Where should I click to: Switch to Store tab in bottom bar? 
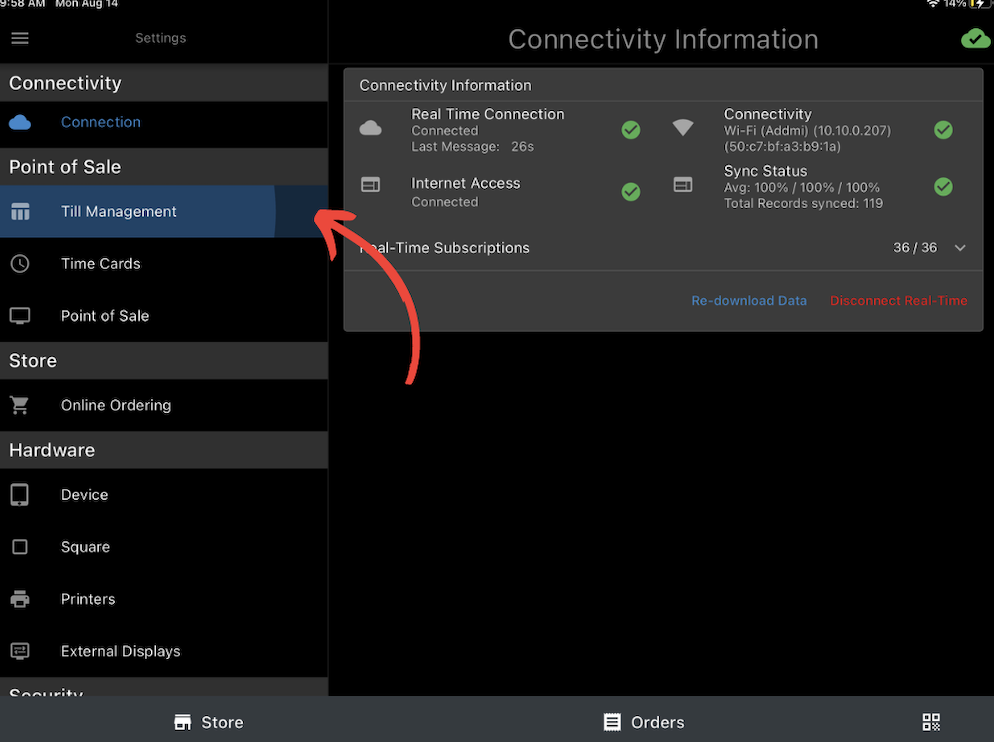pos(209,722)
